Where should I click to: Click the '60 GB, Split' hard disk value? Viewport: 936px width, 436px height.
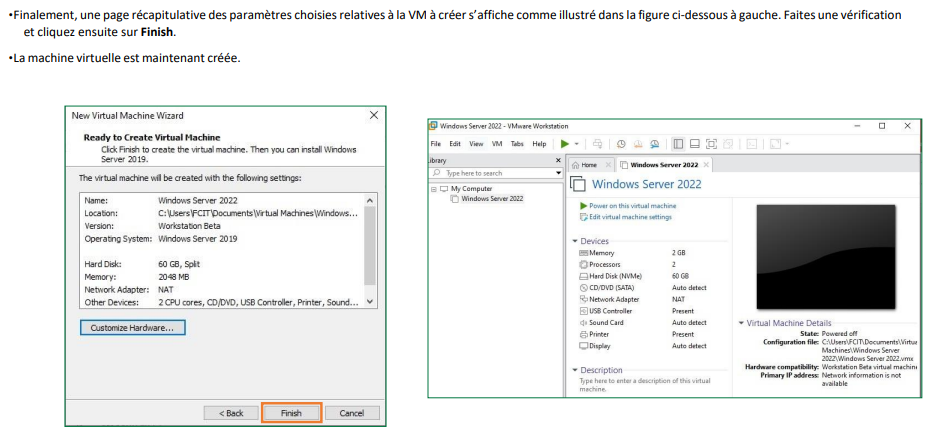[x=179, y=264]
